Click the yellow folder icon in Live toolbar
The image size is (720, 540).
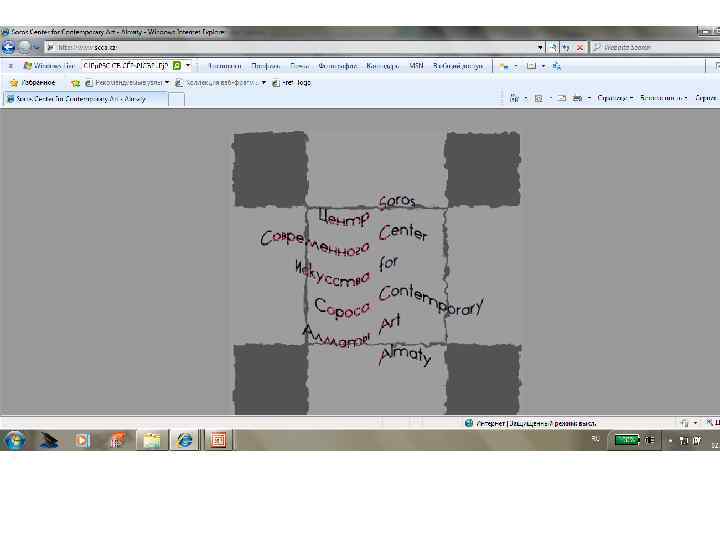click(504, 67)
